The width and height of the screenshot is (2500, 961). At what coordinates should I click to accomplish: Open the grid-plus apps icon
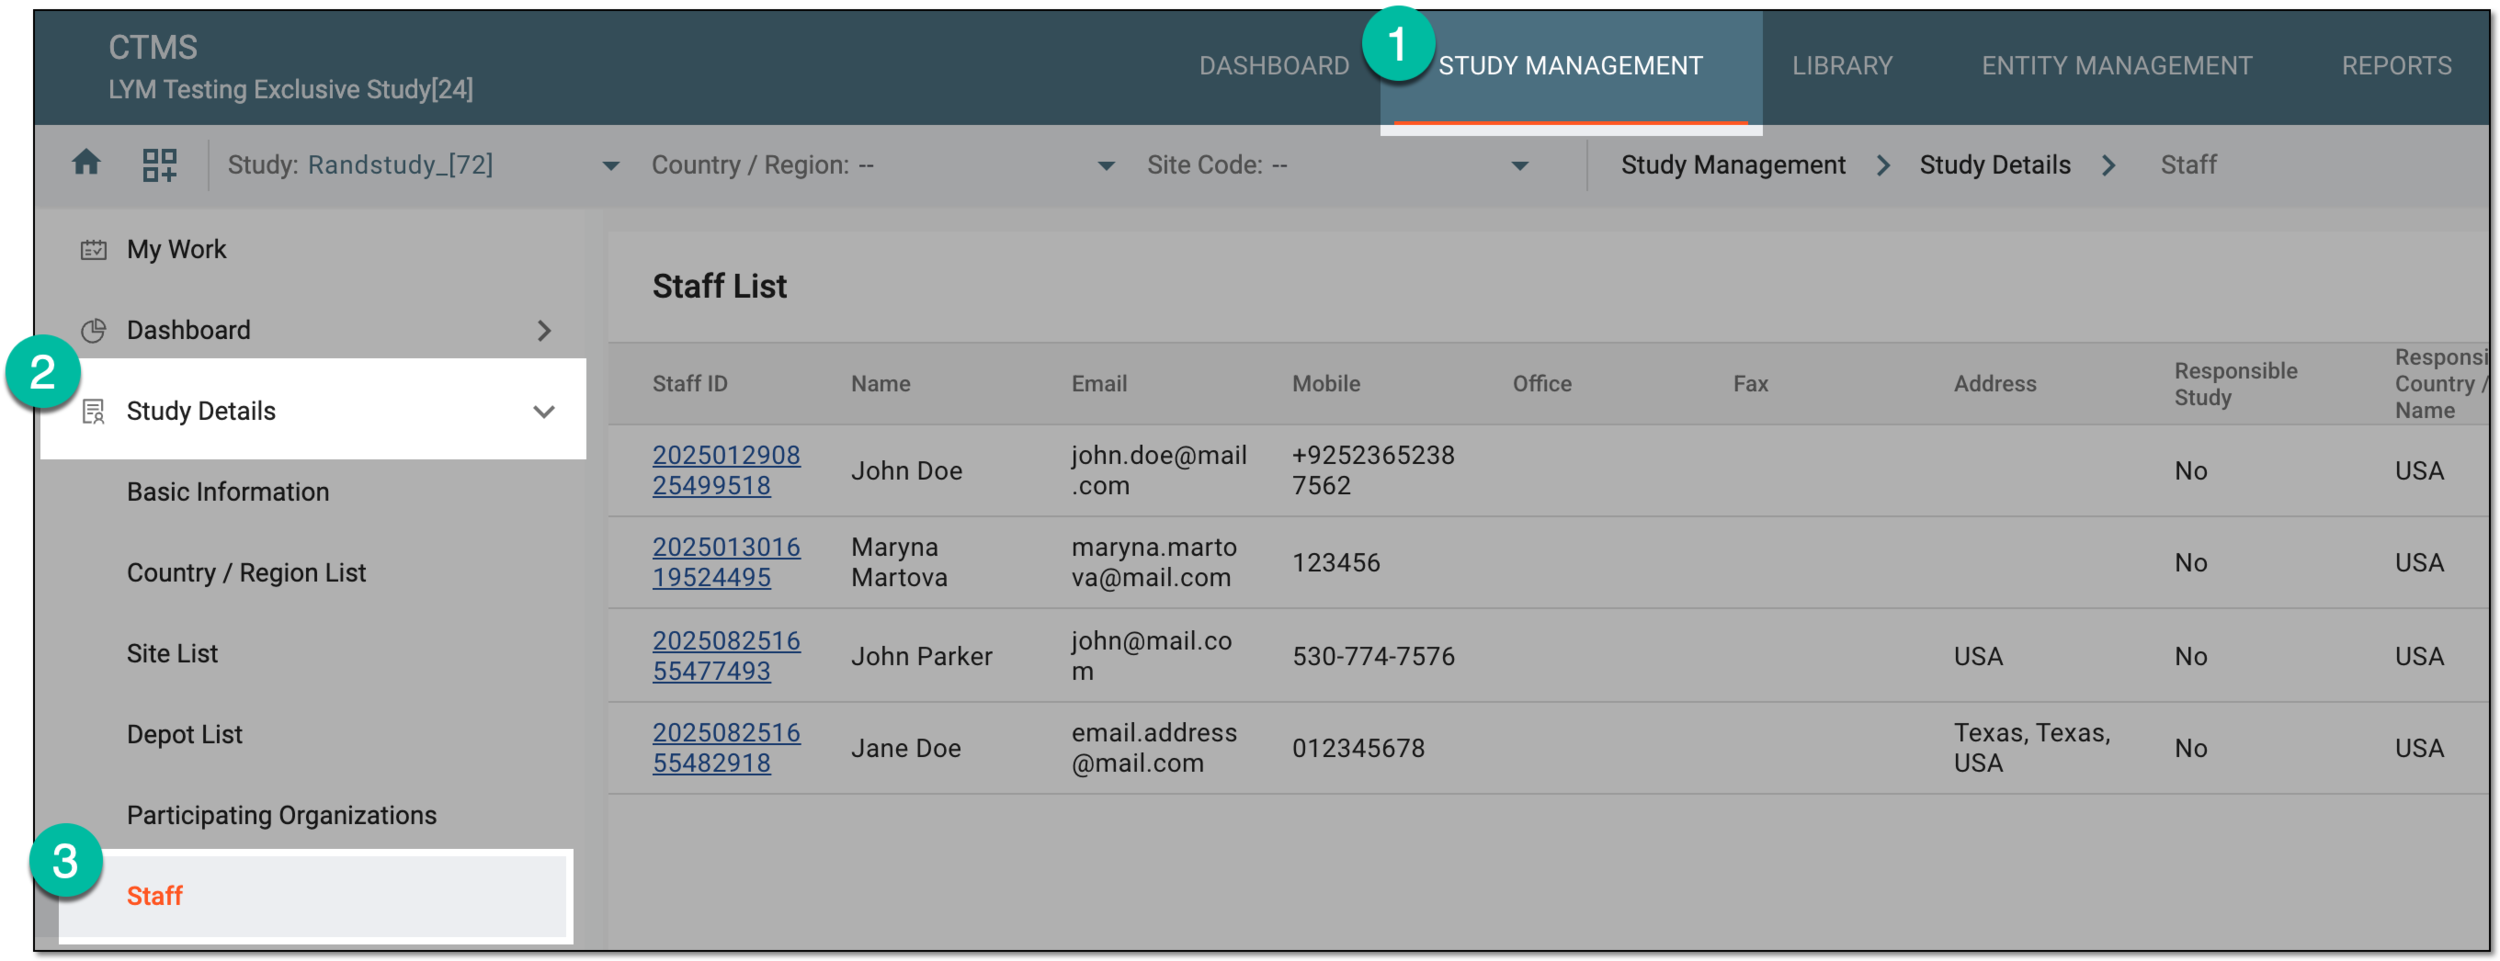point(159,165)
